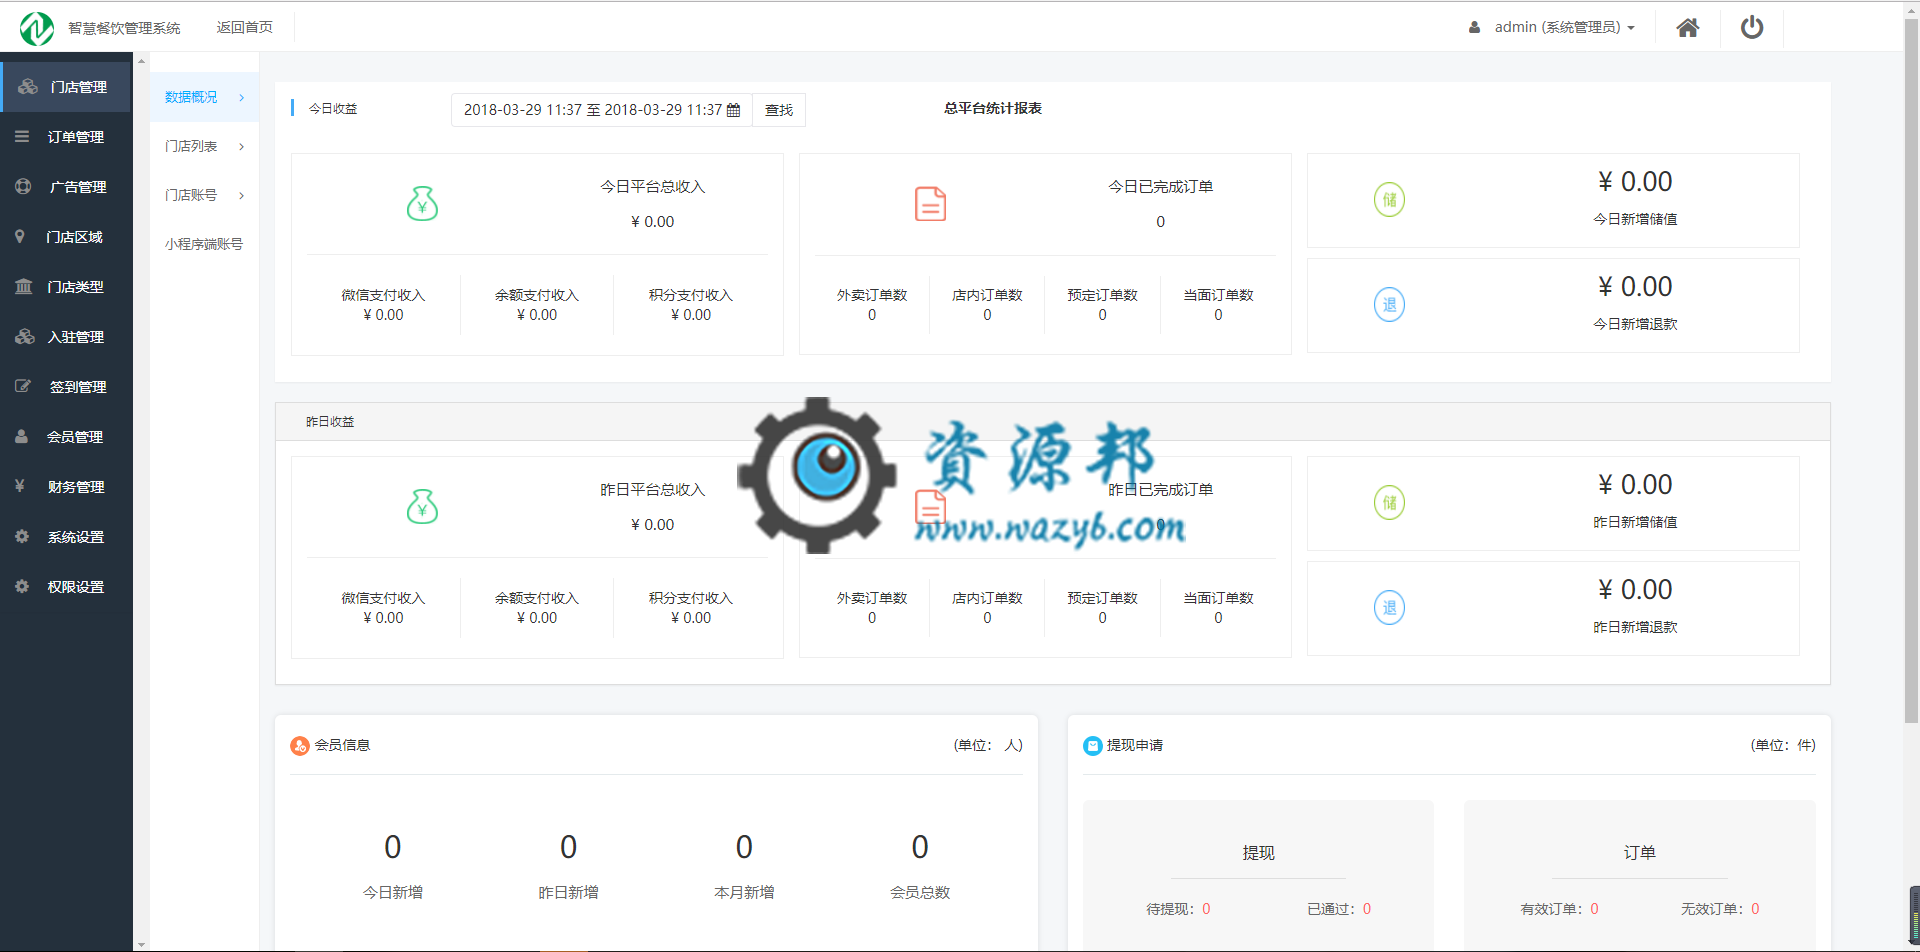Click the 广告管理 sidebar icon
This screenshot has height=952, width=1920.
pyautogui.click(x=24, y=187)
